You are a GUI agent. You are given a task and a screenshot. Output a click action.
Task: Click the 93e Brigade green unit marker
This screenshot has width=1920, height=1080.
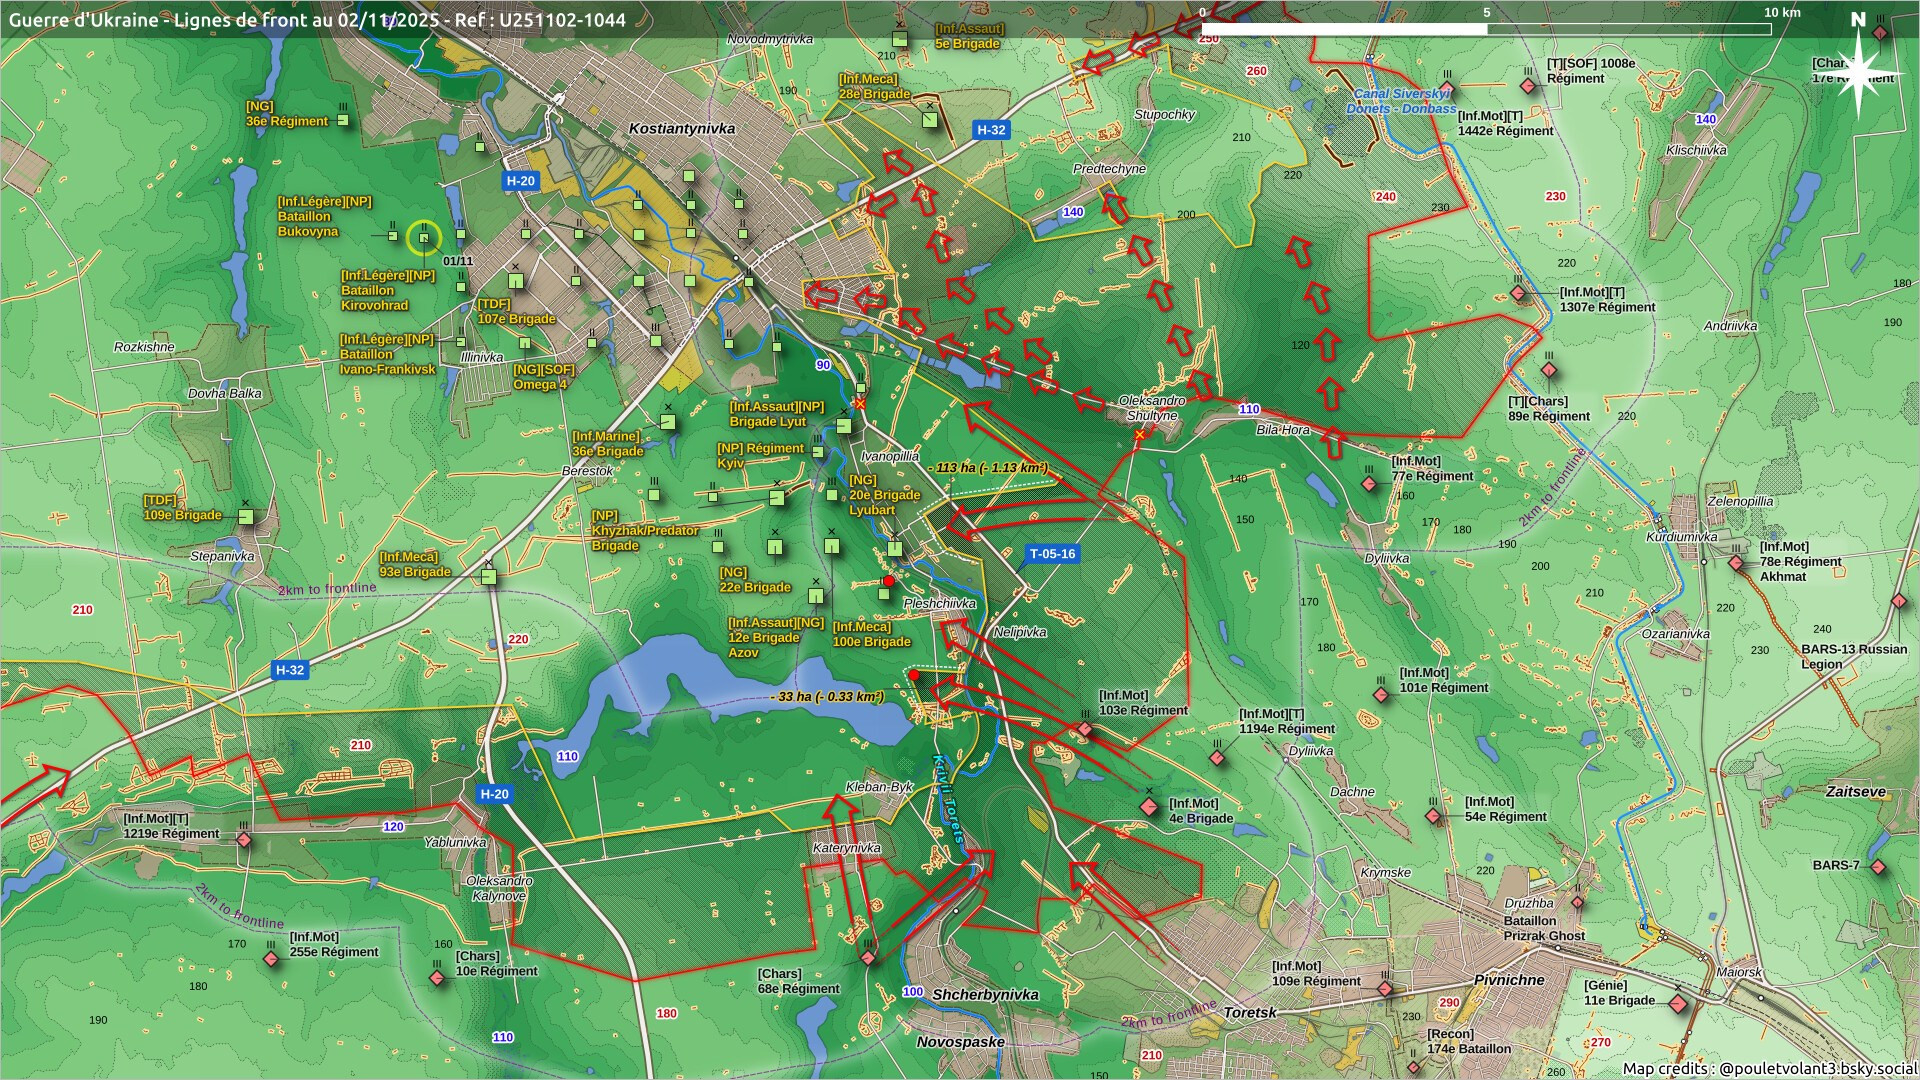[488, 577]
